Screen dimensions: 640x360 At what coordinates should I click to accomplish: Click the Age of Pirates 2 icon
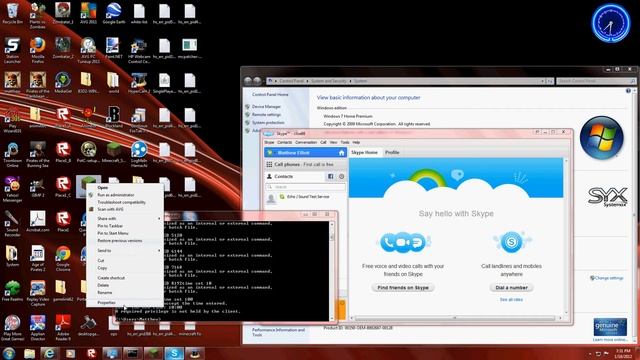pyautogui.click(x=38, y=259)
